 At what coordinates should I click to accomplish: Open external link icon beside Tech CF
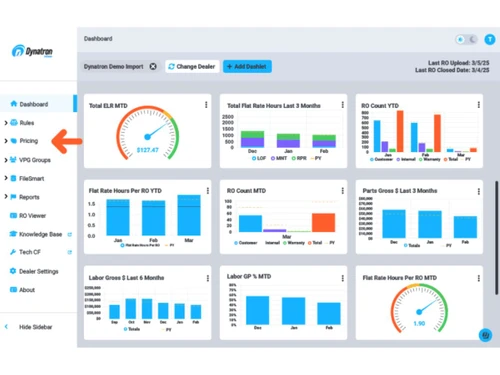(x=70, y=252)
